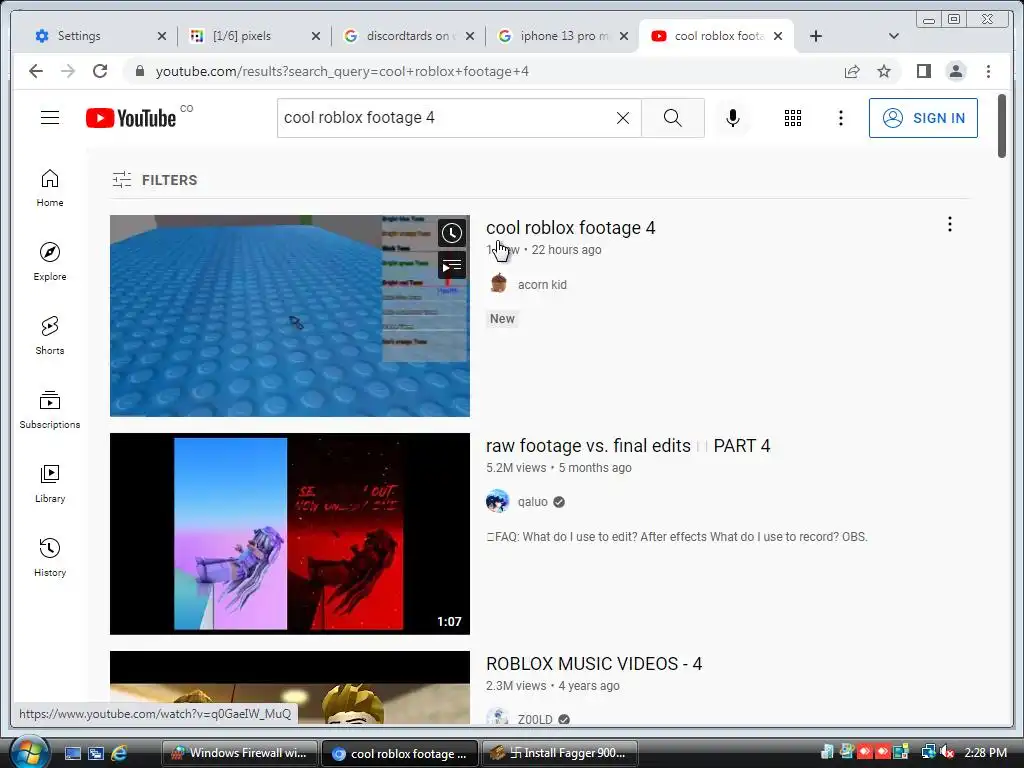Open Install Fagger 900 taskbar item
The width and height of the screenshot is (1024, 768).
click(x=559, y=753)
